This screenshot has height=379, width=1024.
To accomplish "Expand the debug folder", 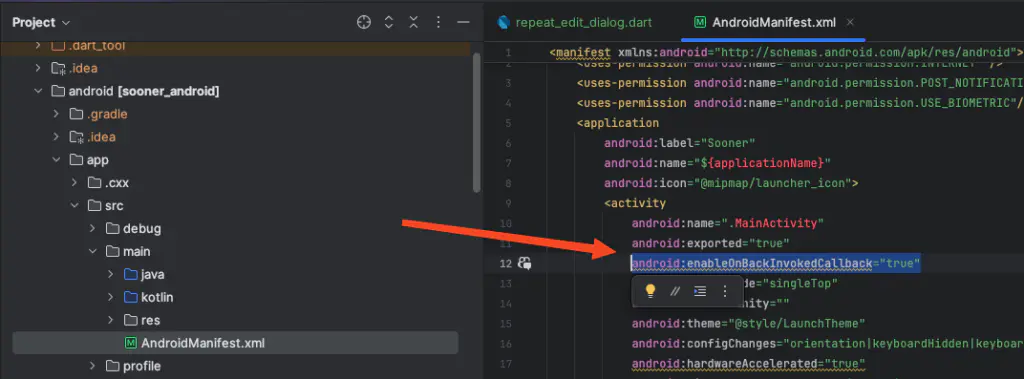I will (92, 229).
